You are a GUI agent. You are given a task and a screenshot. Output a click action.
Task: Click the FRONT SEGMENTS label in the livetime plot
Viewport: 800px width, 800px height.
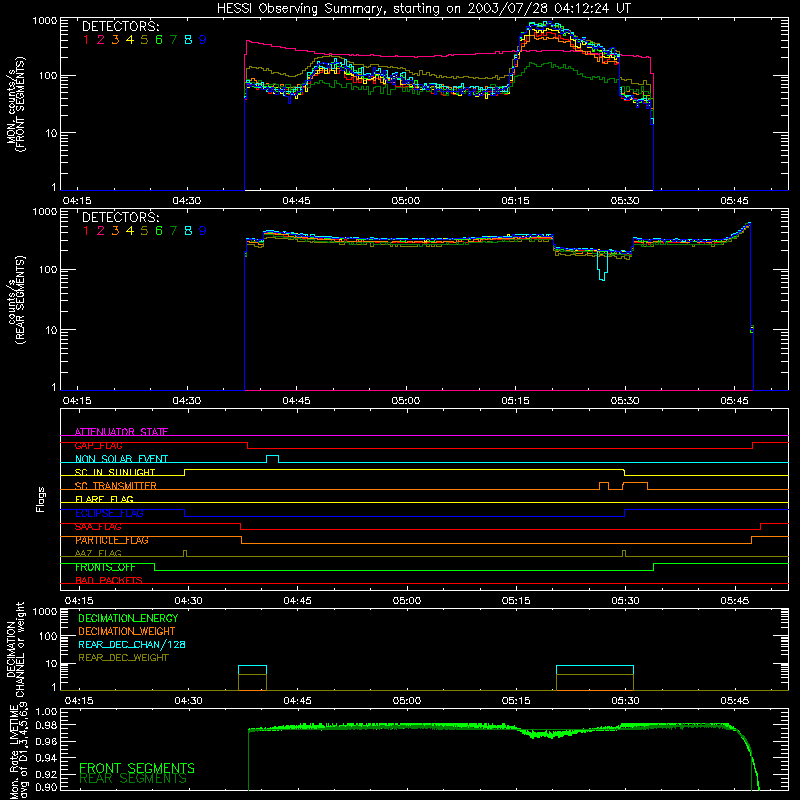coord(137,768)
